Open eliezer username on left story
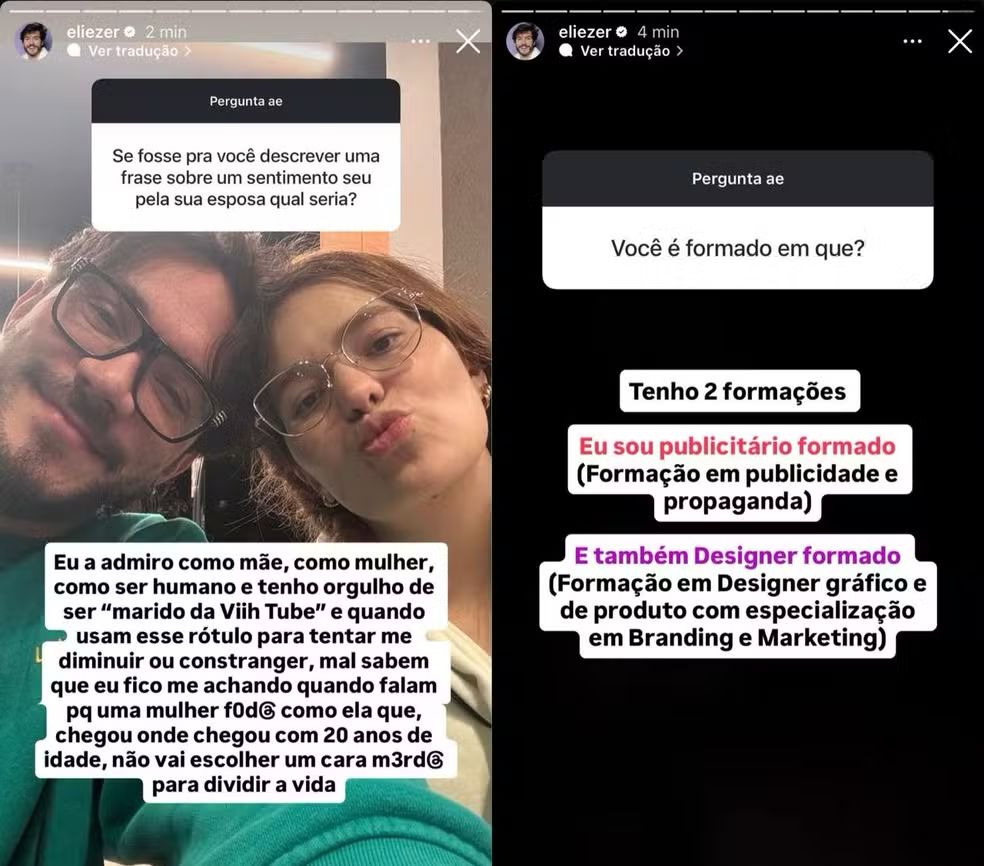 click(x=93, y=31)
